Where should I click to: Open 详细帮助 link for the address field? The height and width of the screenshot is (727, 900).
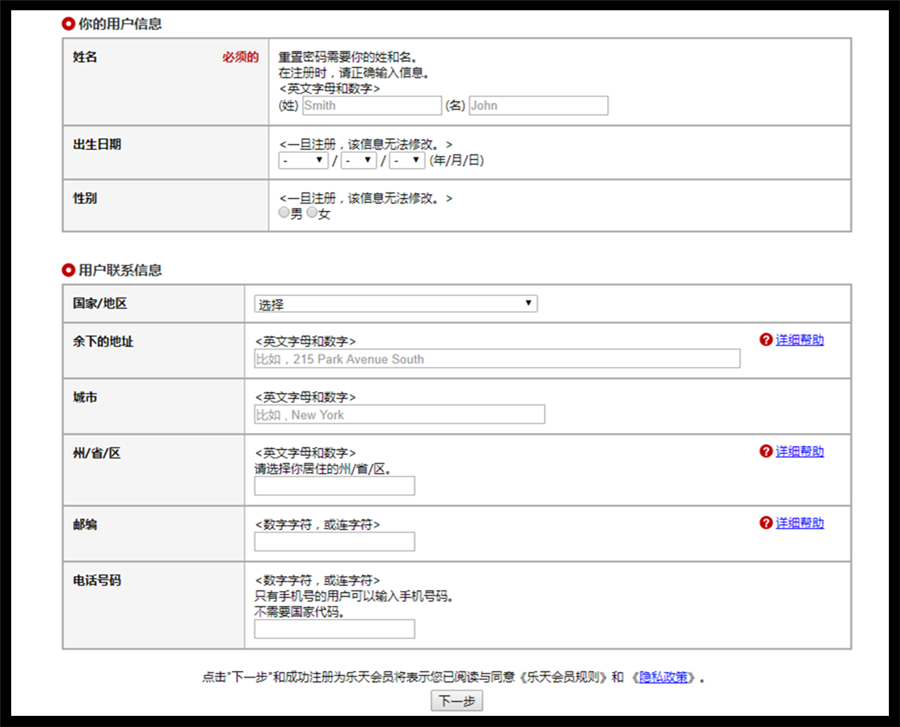tap(800, 340)
